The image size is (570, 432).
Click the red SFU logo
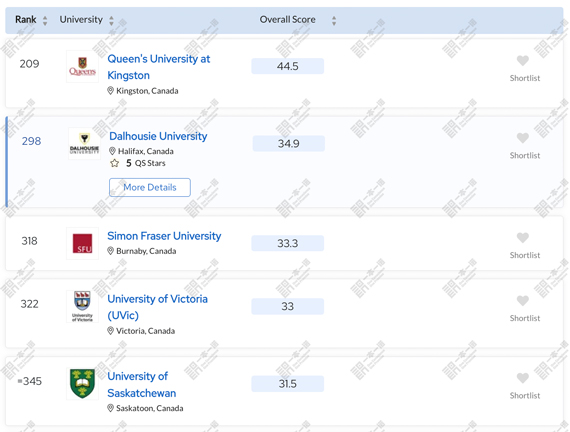pyautogui.click(x=83, y=243)
